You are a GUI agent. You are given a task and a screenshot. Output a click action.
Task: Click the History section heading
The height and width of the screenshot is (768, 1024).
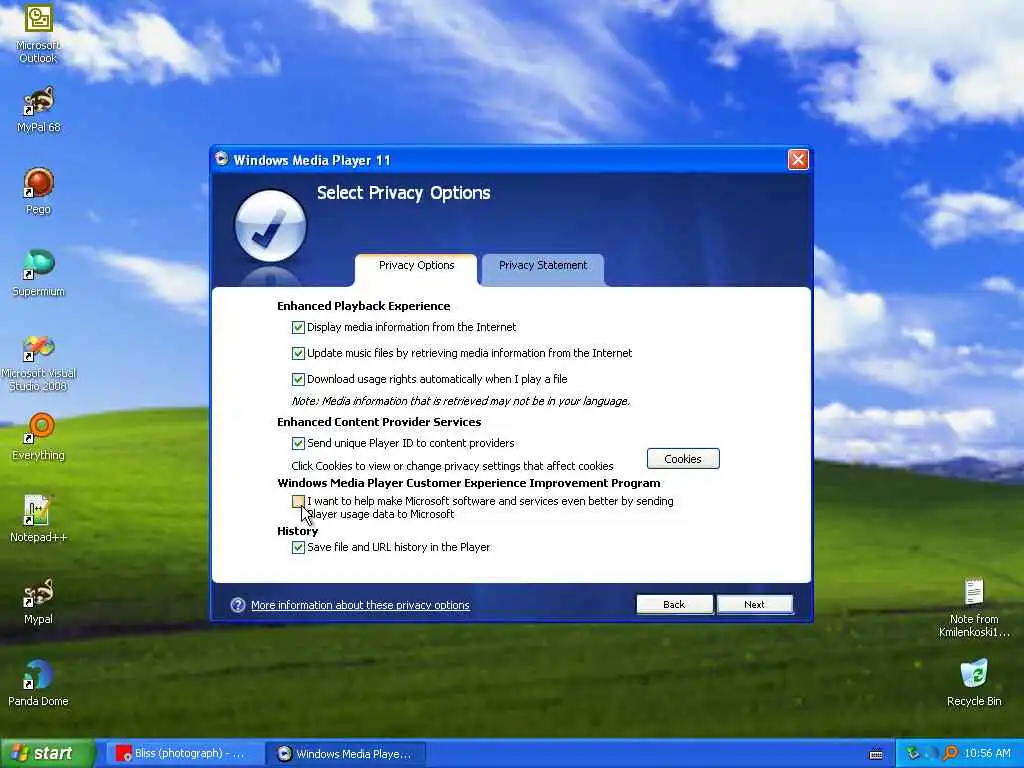click(297, 531)
